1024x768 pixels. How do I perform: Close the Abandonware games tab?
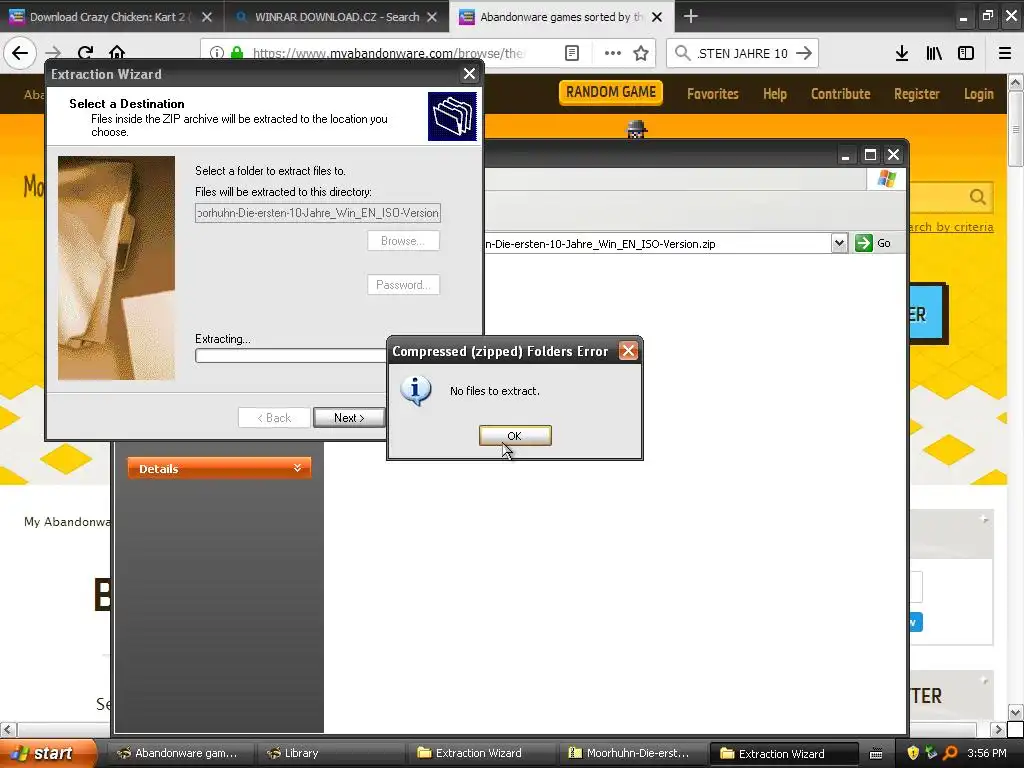pyautogui.click(x=657, y=17)
